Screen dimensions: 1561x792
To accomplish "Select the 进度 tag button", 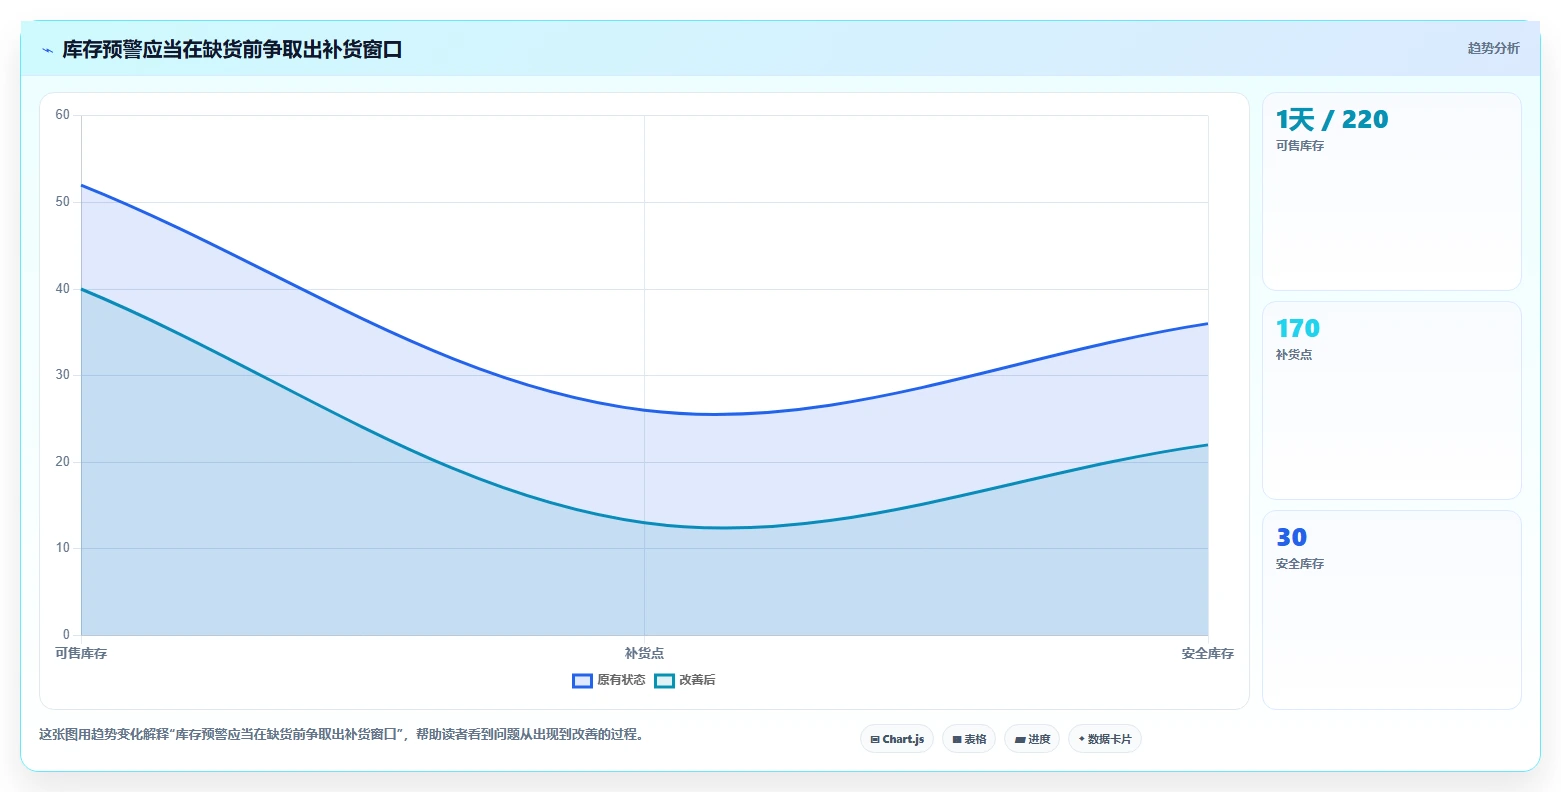I will click(x=1032, y=739).
